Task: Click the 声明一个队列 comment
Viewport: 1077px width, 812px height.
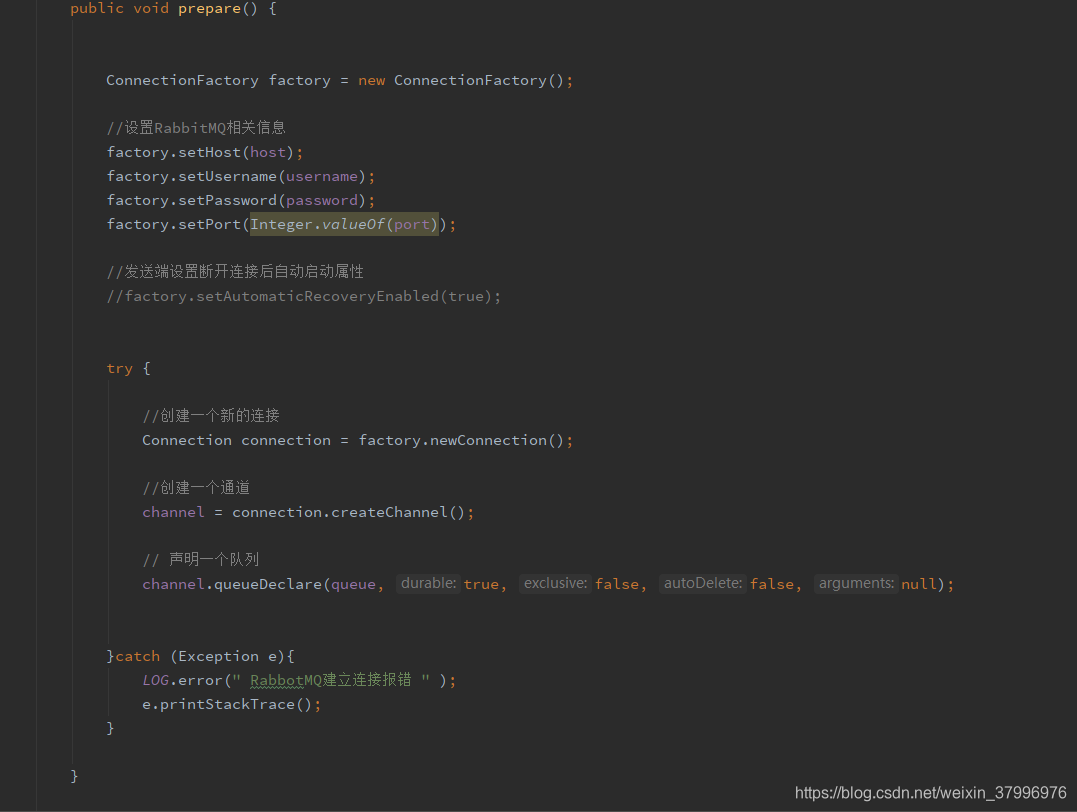Action: tap(201, 560)
